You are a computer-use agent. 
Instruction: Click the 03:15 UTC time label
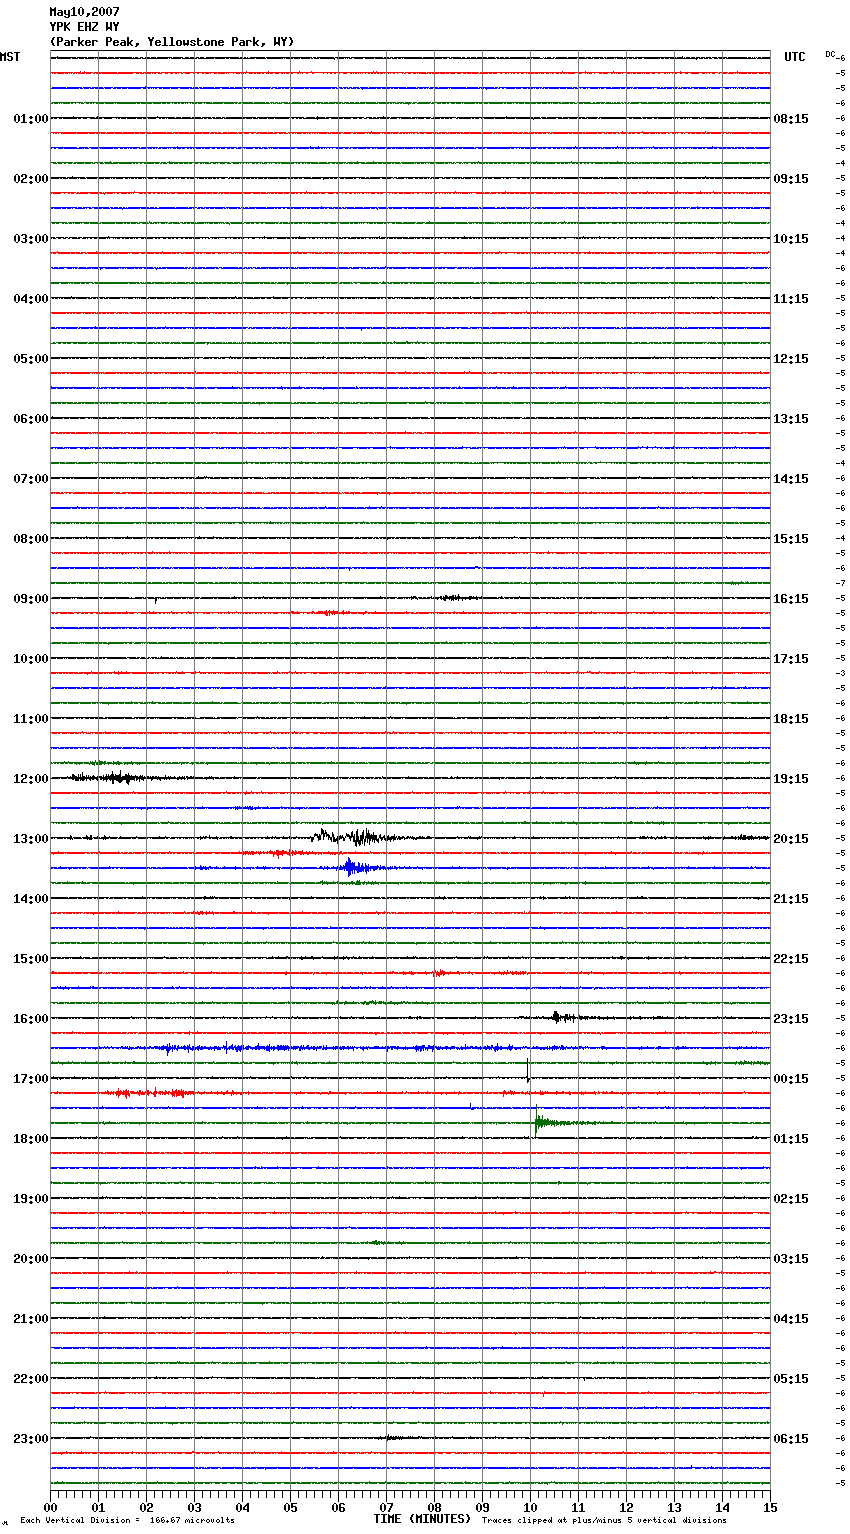point(791,1259)
